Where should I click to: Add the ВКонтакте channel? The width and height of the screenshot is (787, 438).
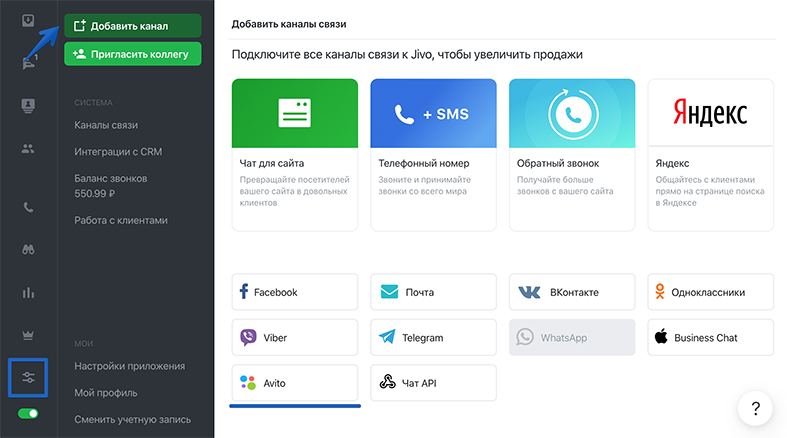point(572,292)
